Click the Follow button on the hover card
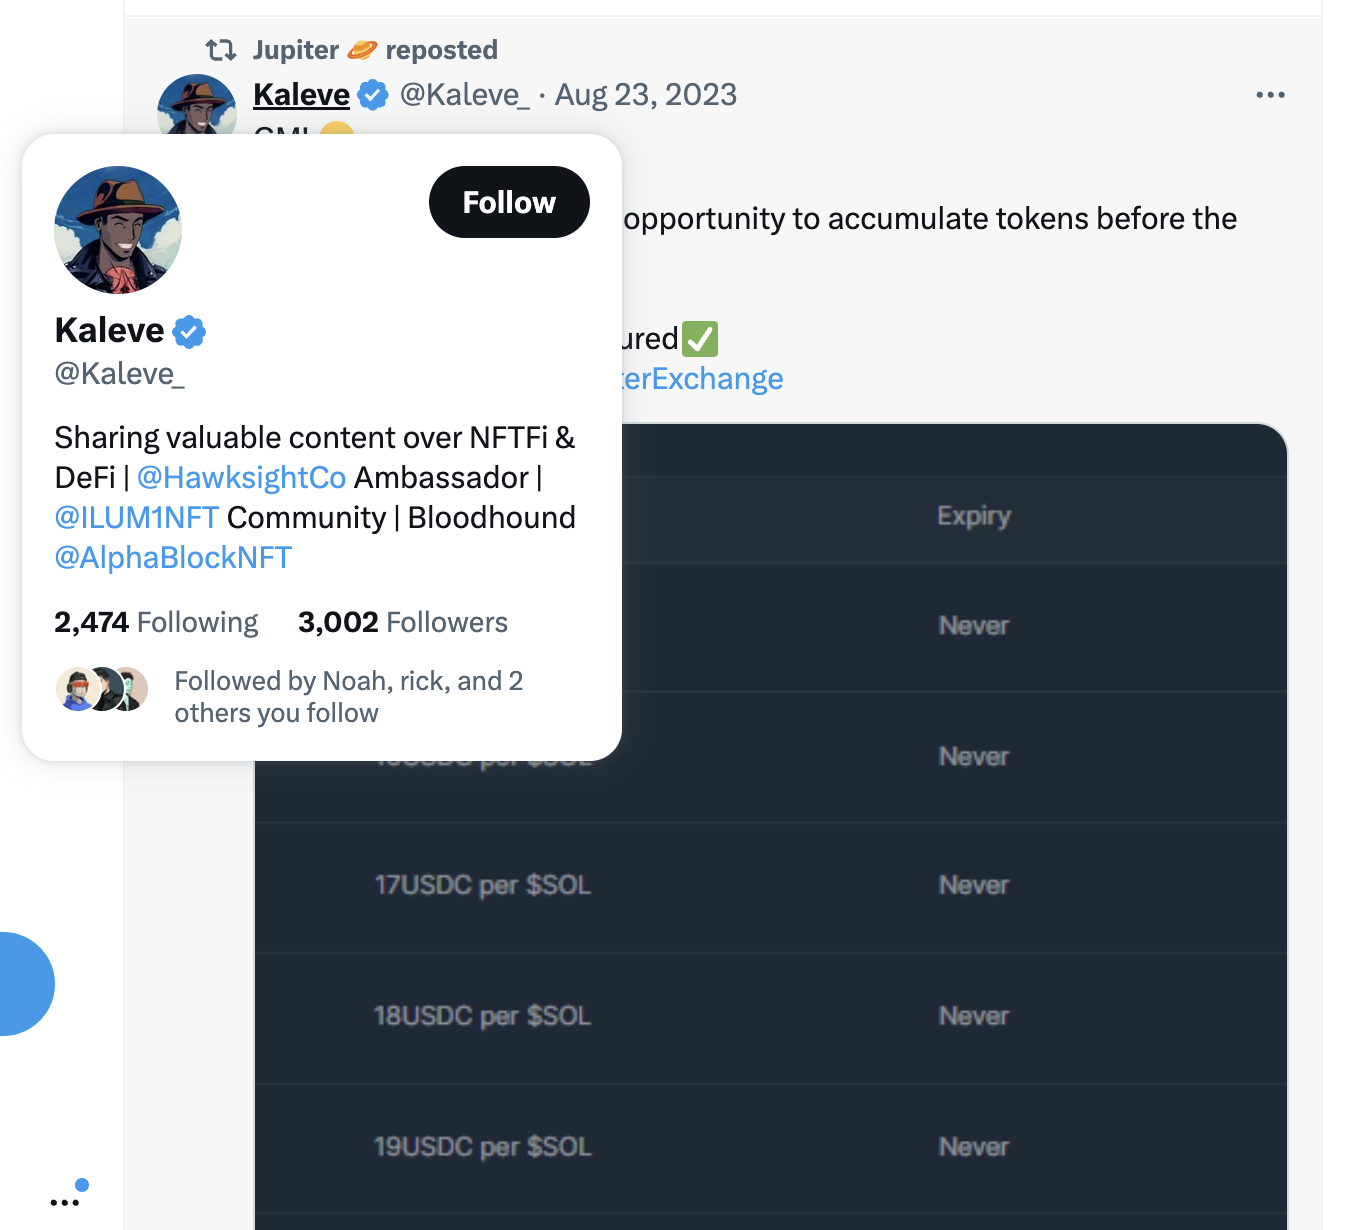Image resolution: width=1370 pixels, height=1230 pixels. [509, 202]
